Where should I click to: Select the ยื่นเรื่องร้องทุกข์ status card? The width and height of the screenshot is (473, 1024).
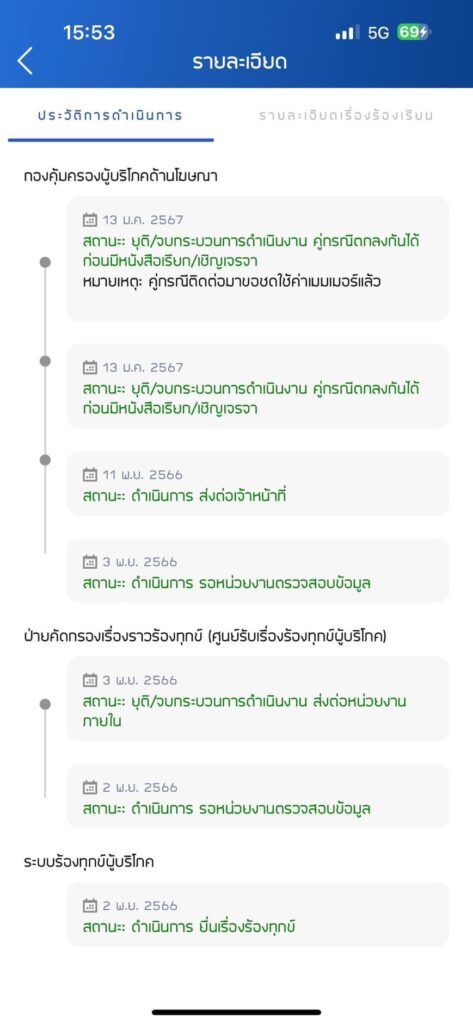tap(258, 914)
